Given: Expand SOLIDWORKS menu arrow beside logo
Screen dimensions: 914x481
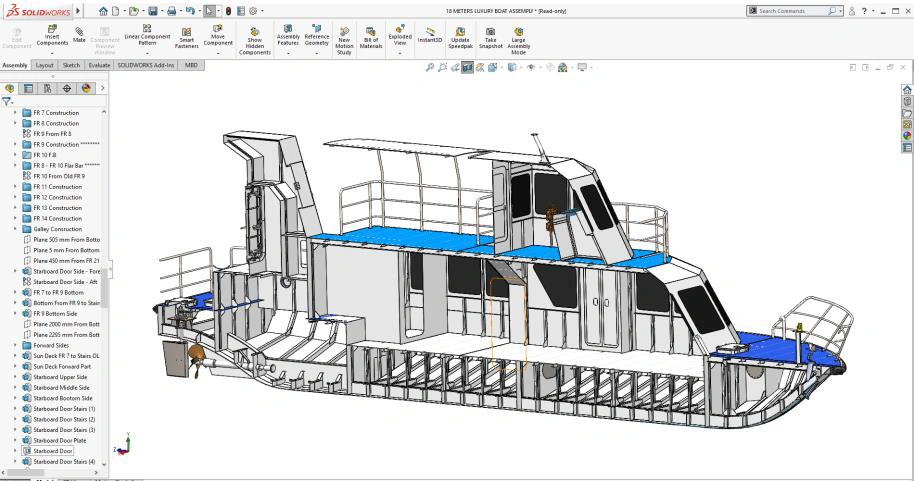Looking at the screenshot, I should (x=78, y=10).
